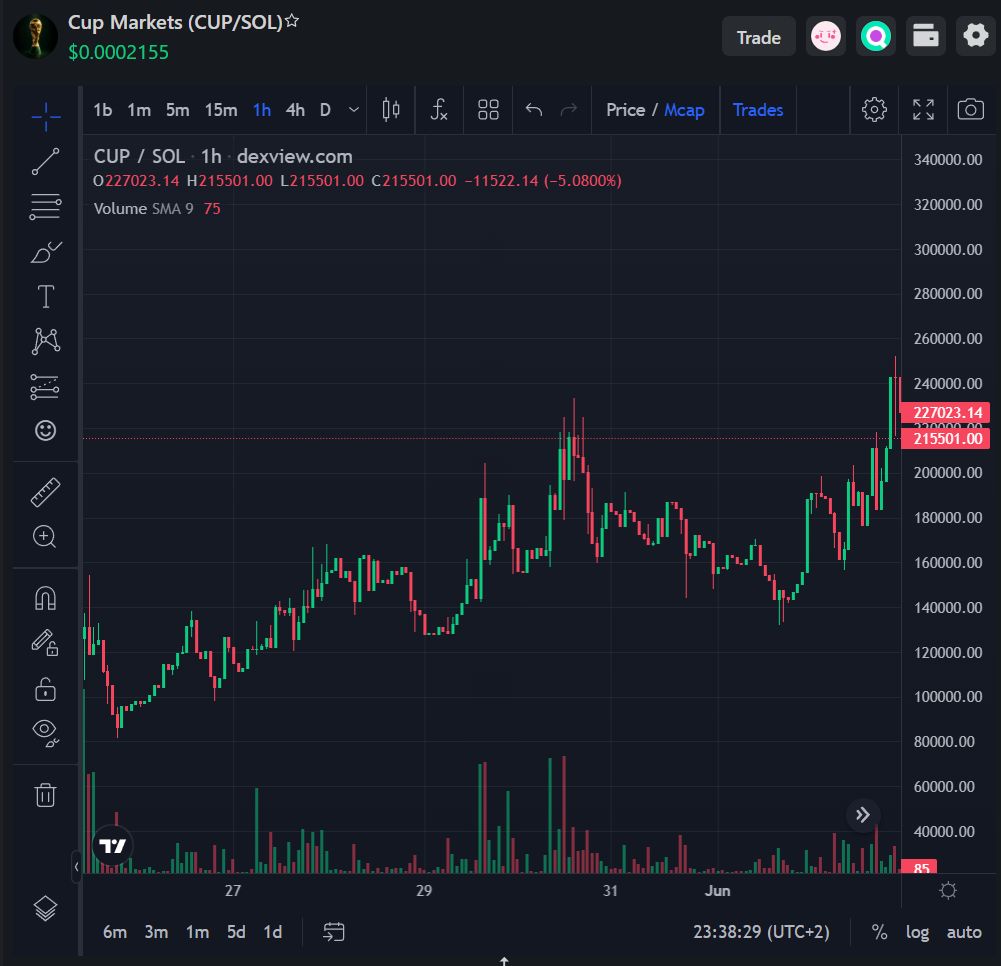Click the TradingView logo badge

(x=112, y=845)
